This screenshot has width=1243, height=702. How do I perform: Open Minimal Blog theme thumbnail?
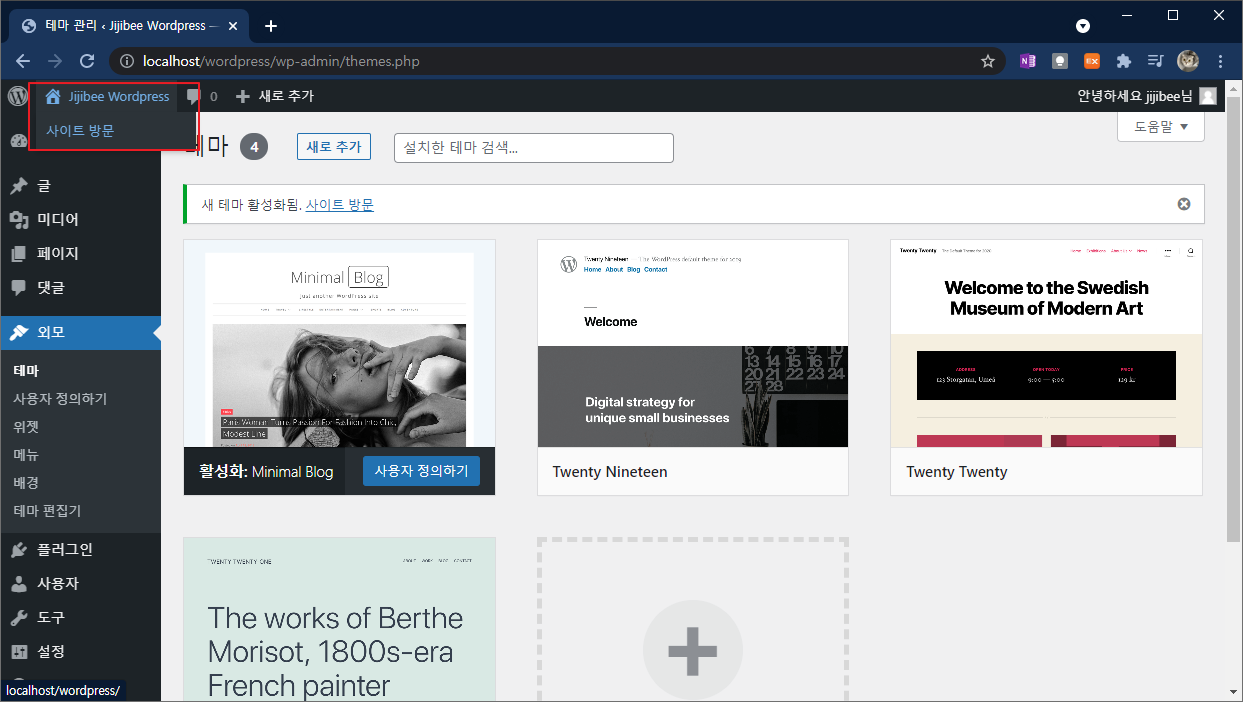[x=339, y=343]
